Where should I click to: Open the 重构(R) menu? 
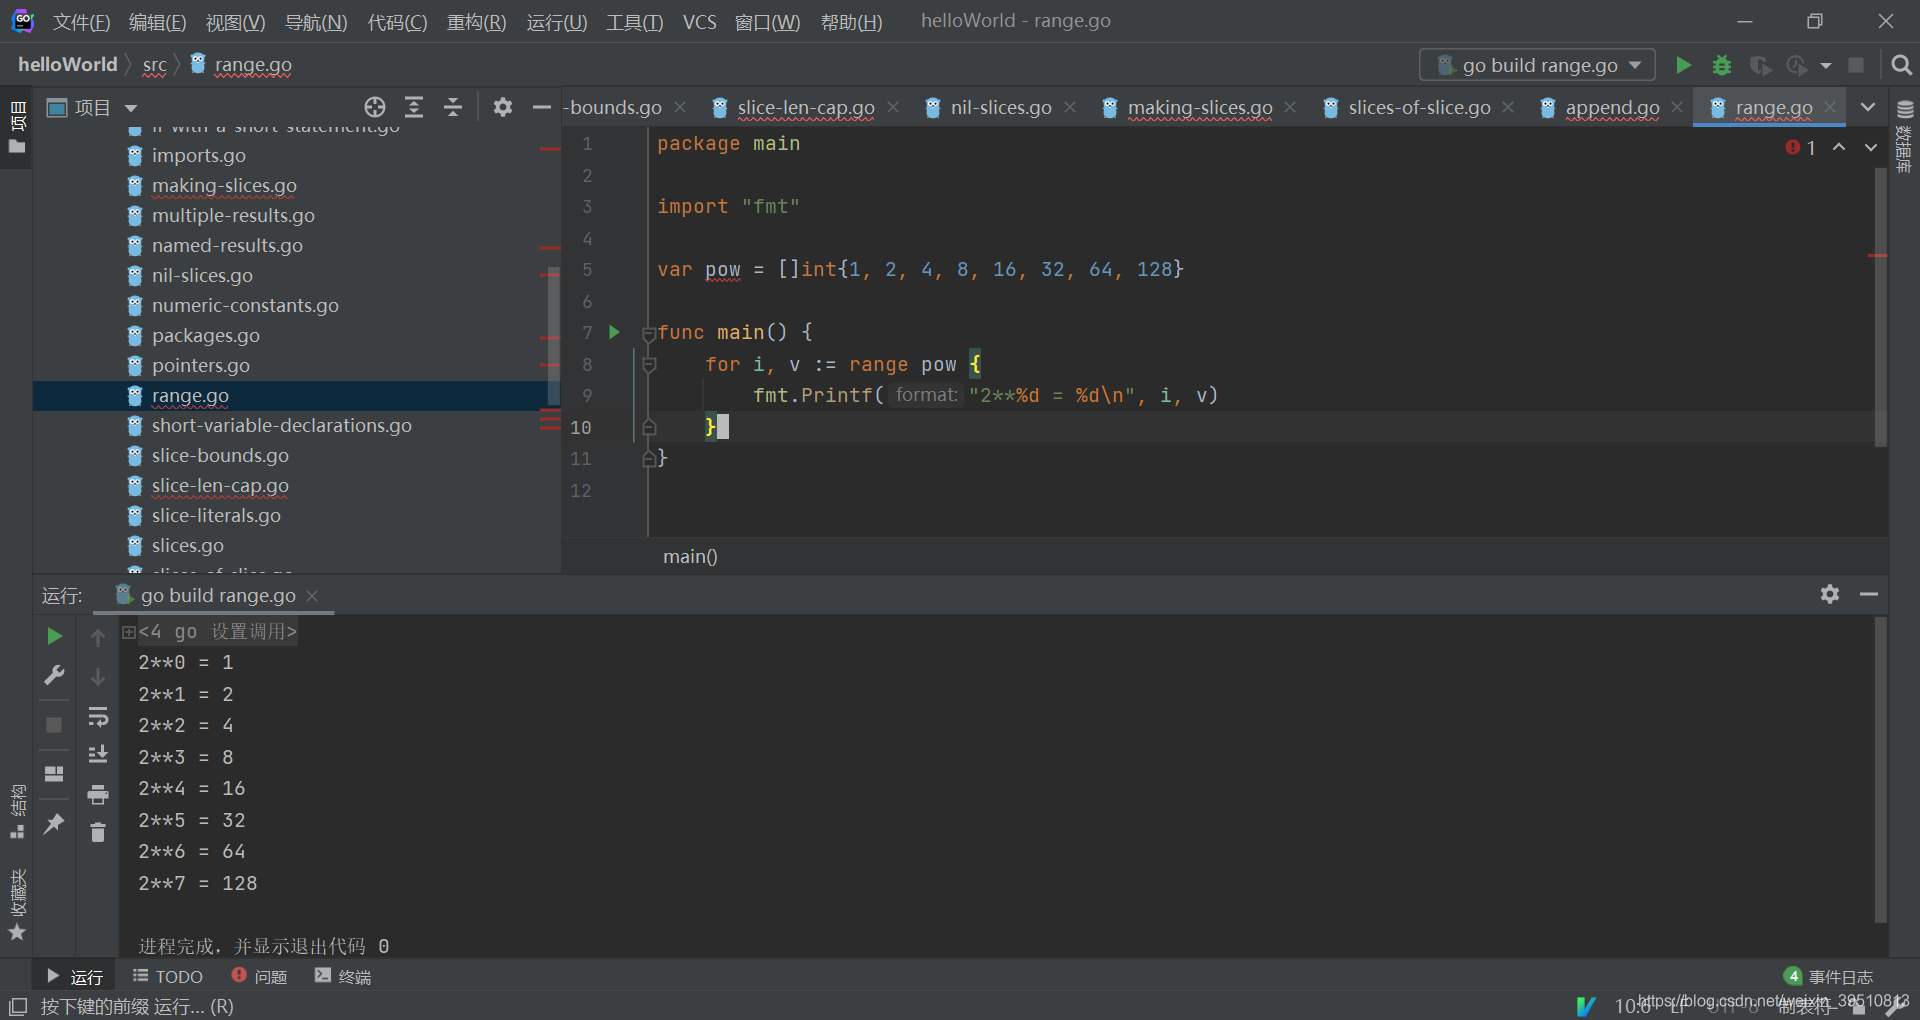pyautogui.click(x=476, y=22)
